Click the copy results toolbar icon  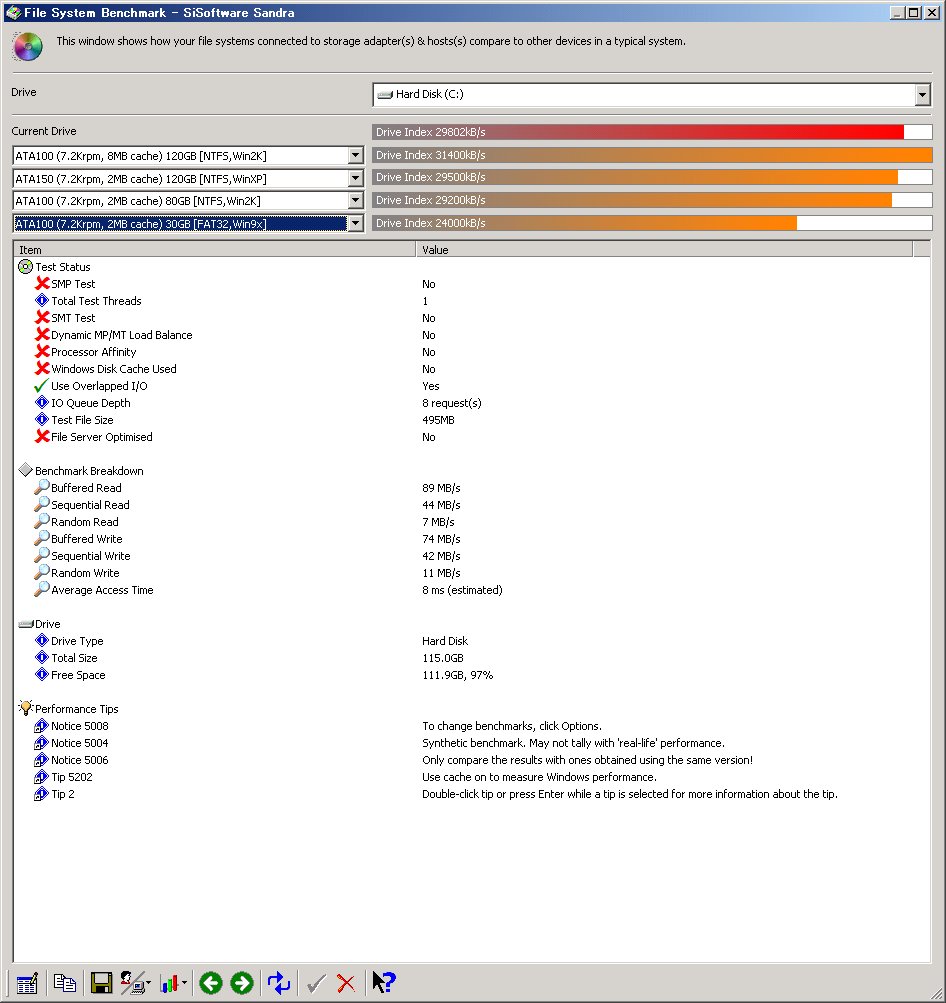pos(65,983)
